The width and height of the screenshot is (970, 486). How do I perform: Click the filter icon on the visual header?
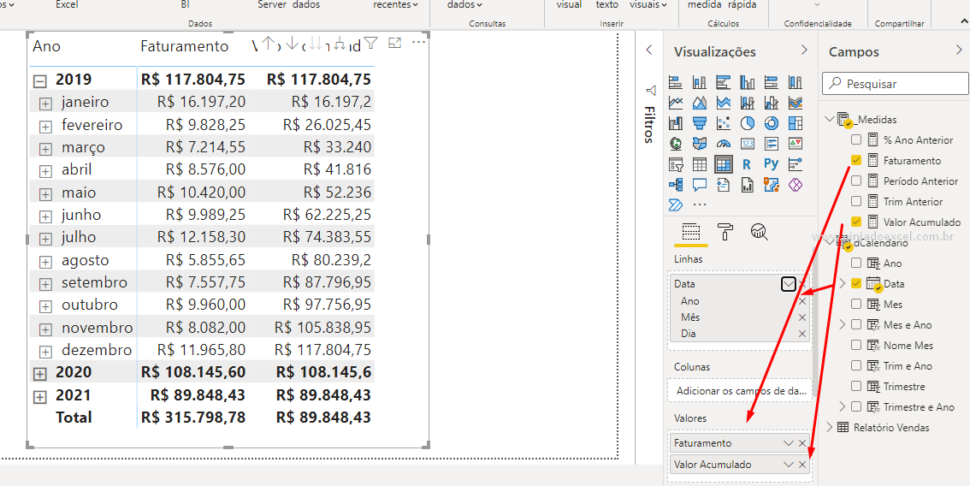(371, 43)
